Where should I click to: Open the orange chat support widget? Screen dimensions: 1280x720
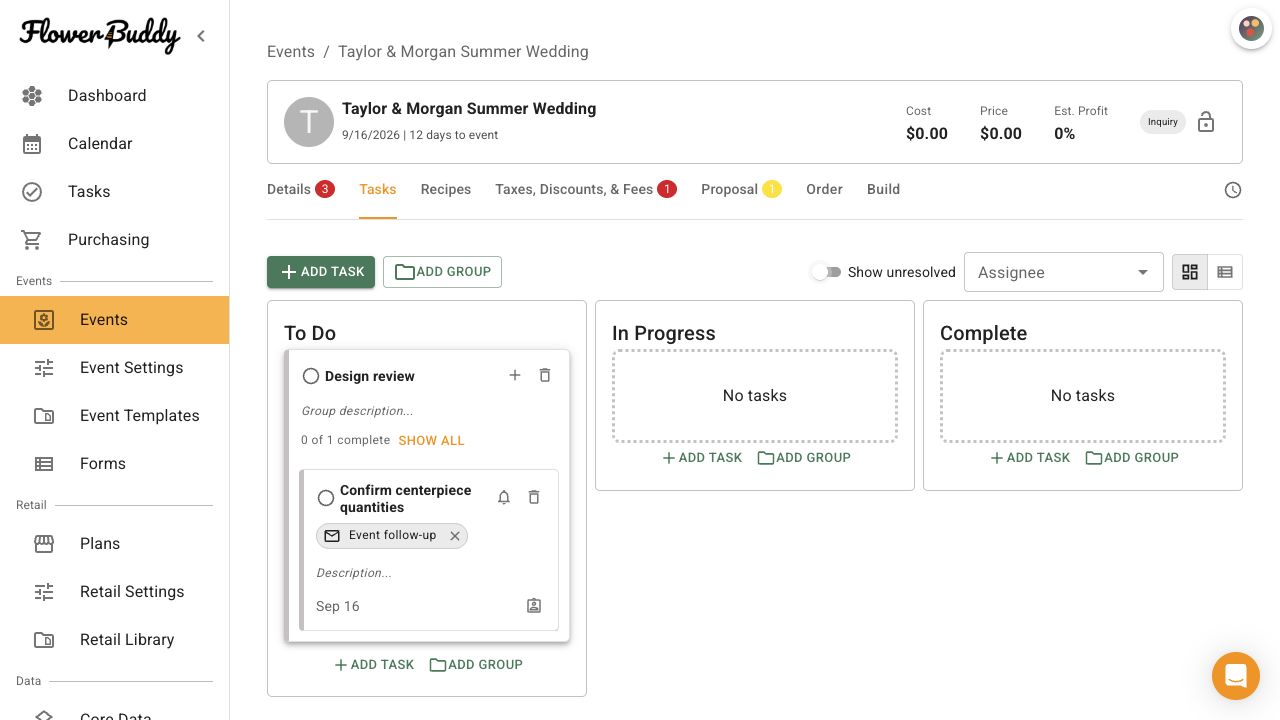point(1236,676)
